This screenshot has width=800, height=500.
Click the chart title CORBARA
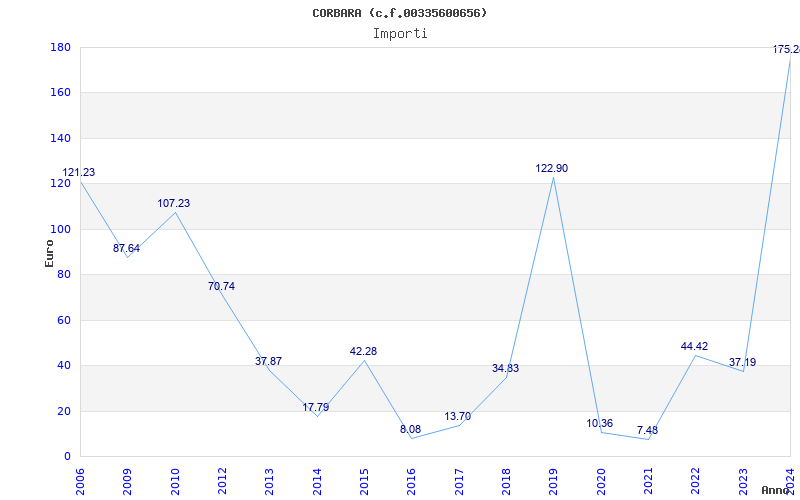click(399, 13)
